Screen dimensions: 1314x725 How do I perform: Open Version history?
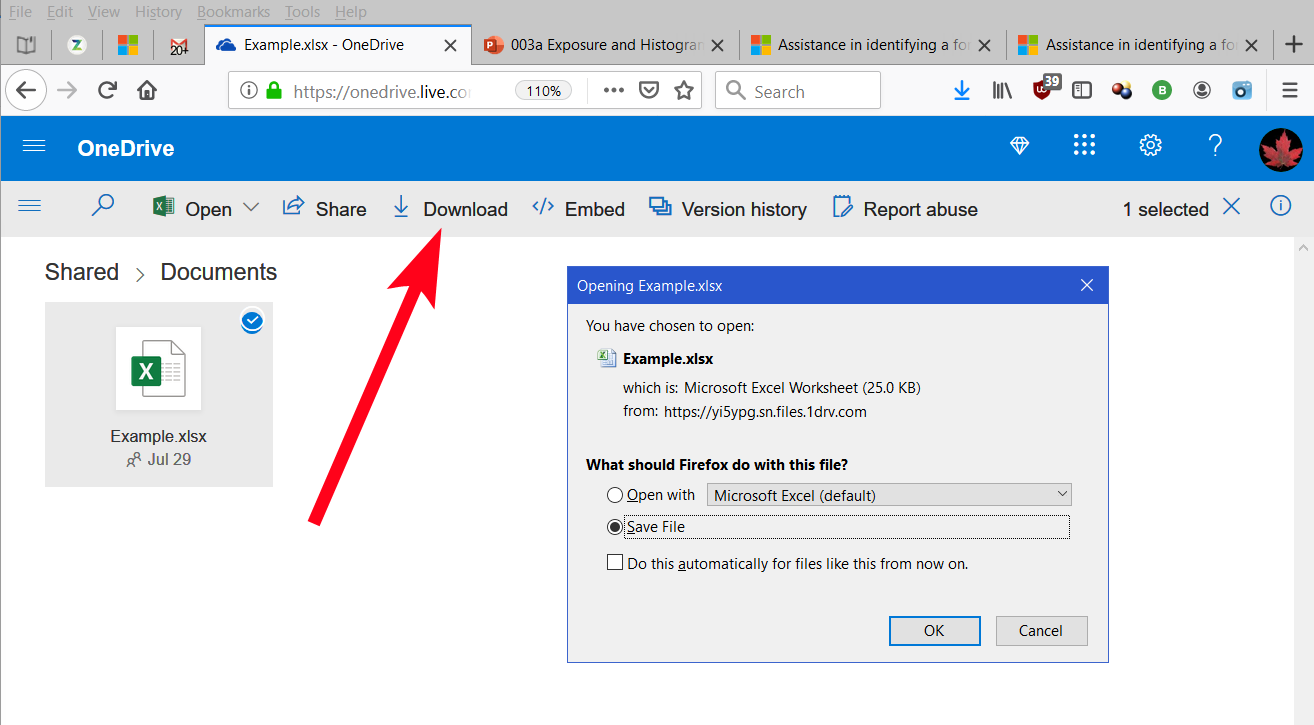[x=728, y=208]
